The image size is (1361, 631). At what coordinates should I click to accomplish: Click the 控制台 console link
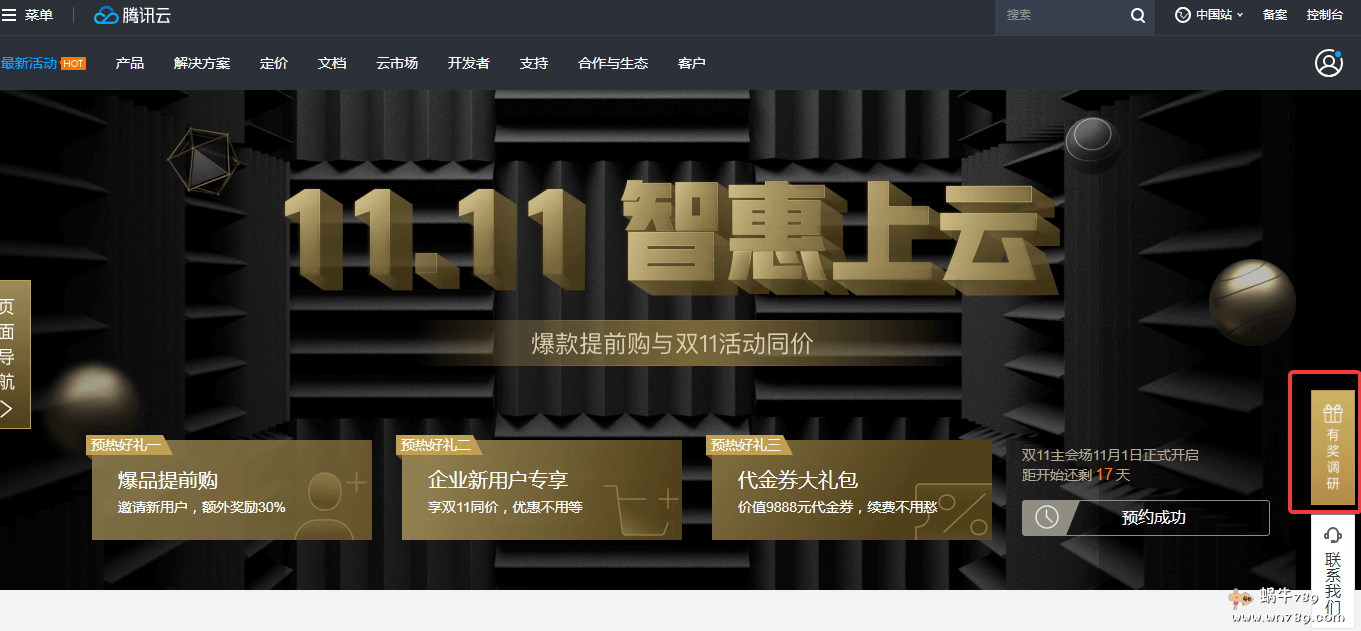pos(1324,15)
